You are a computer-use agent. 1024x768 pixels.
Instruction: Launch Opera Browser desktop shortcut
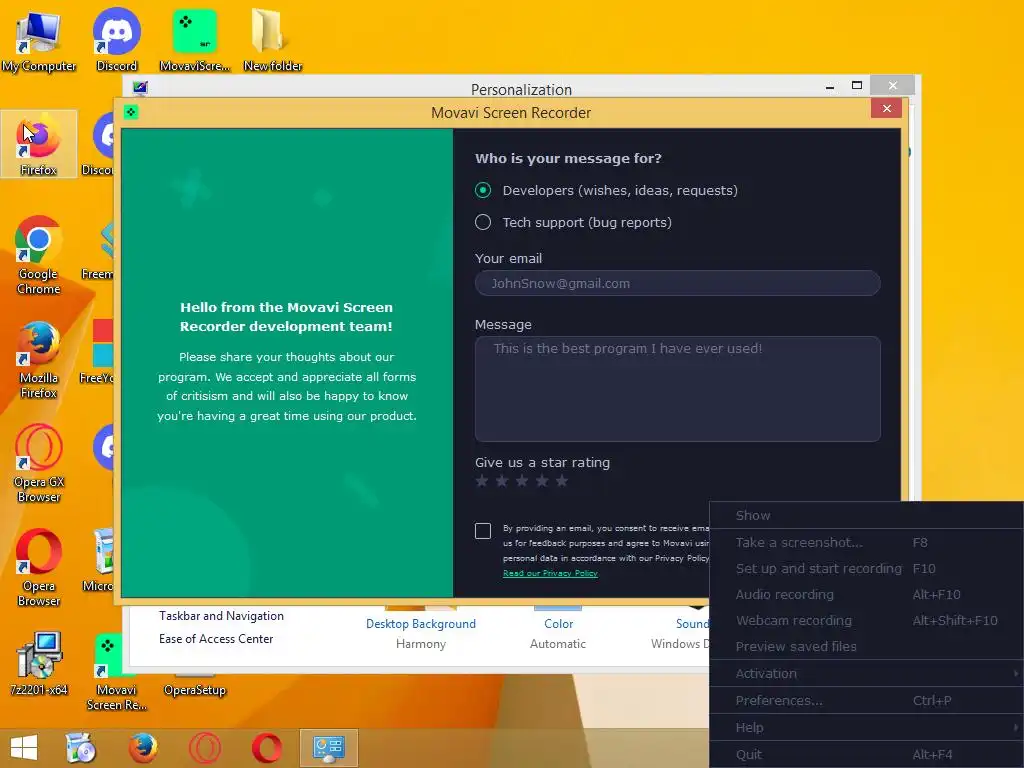point(39,568)
